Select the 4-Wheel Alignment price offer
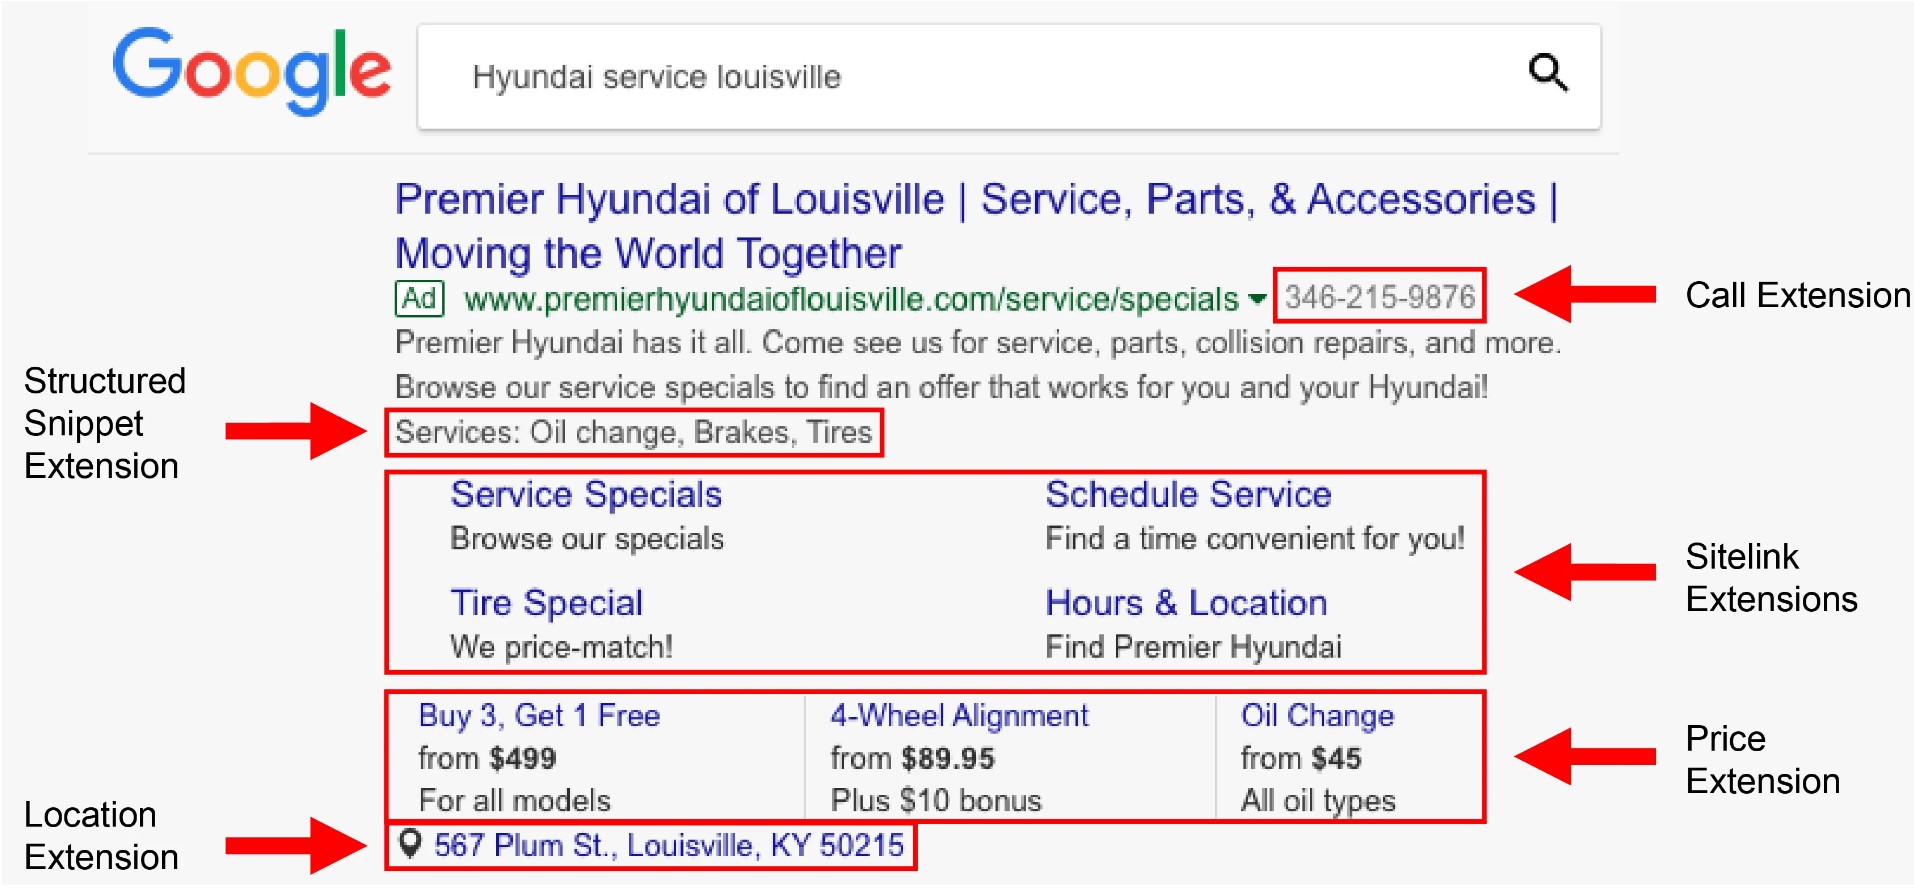 (x=959, y=716)
